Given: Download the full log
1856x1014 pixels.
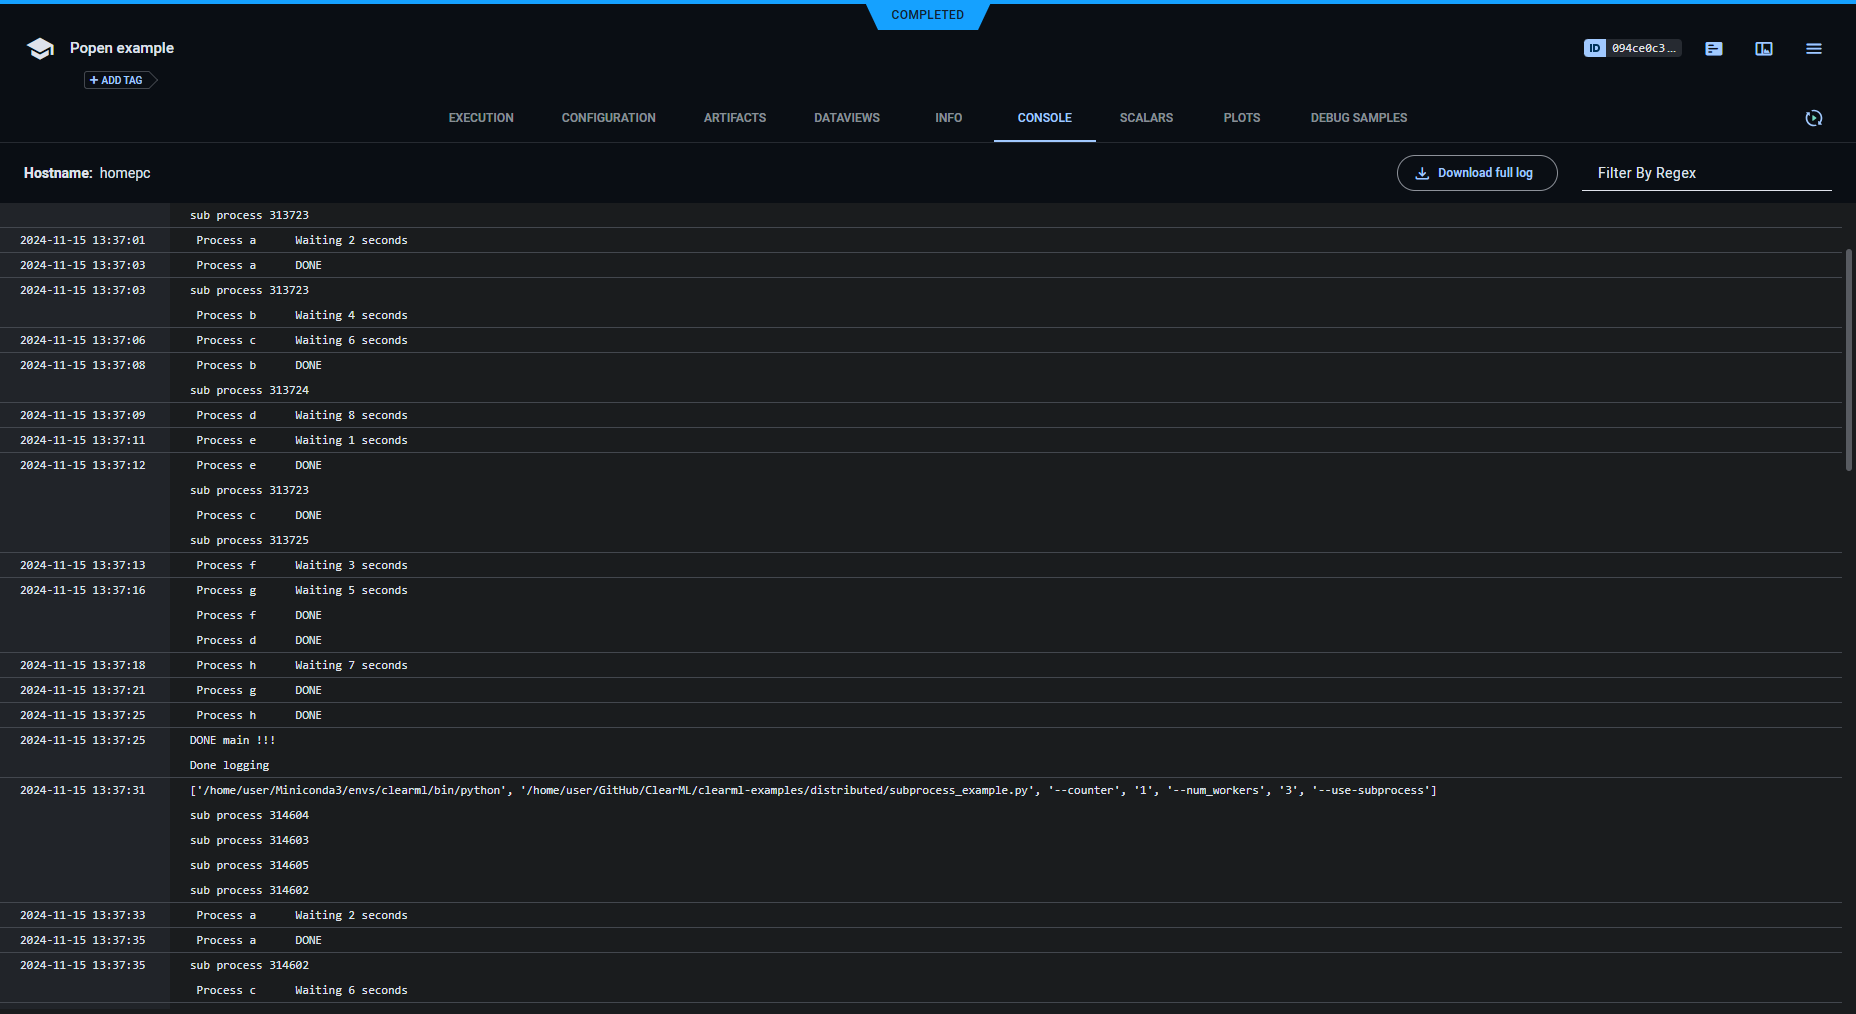Looking at the screenshot, I should pos(1476,173).
